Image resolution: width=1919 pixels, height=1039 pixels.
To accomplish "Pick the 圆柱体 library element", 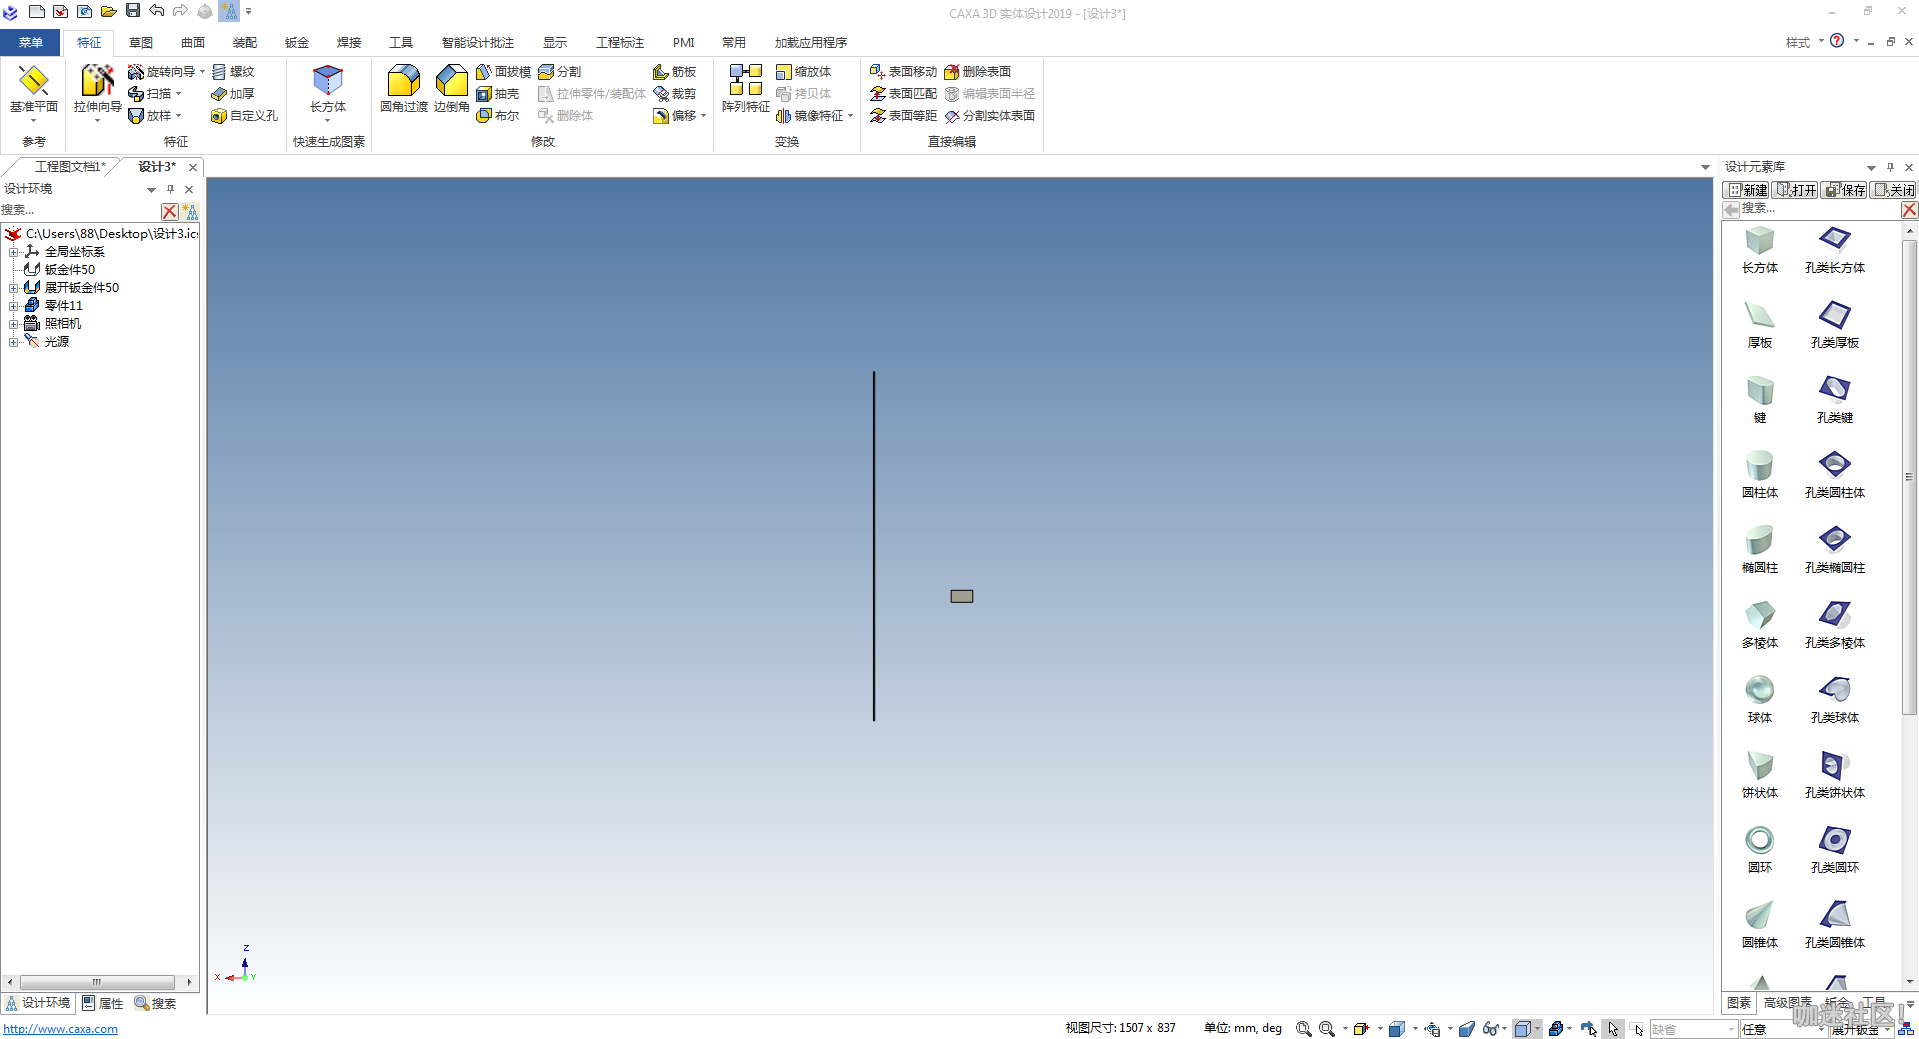I will 1760,474.
